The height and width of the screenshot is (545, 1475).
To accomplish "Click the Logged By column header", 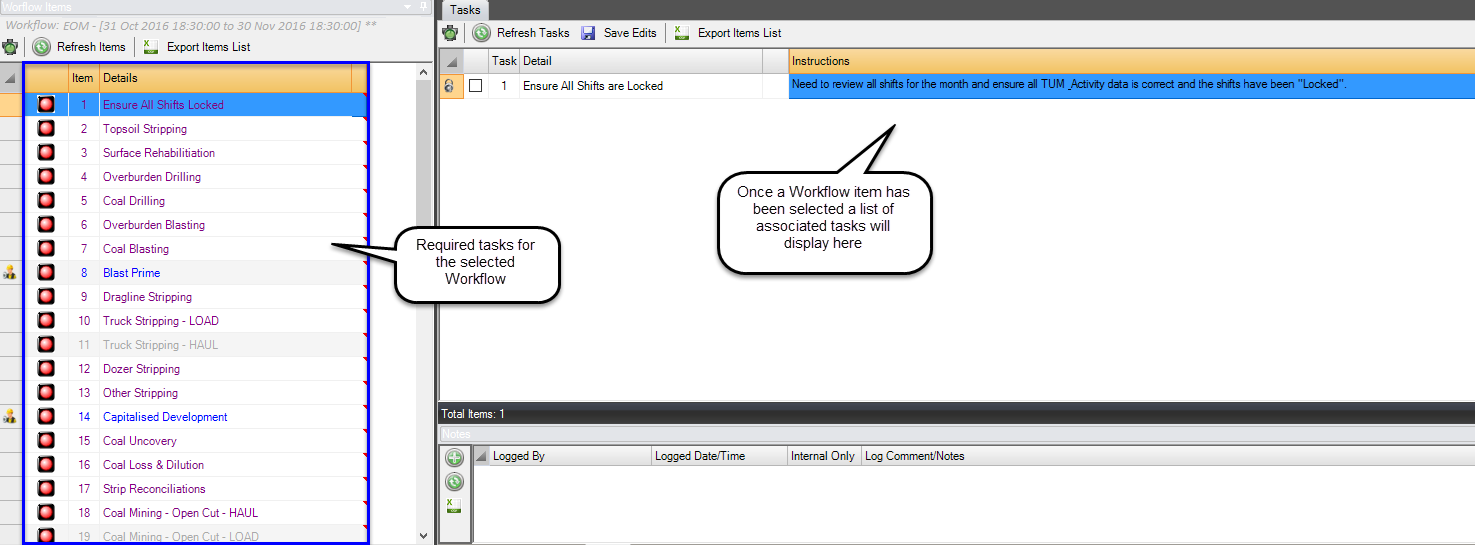I will tap(571, 456).
